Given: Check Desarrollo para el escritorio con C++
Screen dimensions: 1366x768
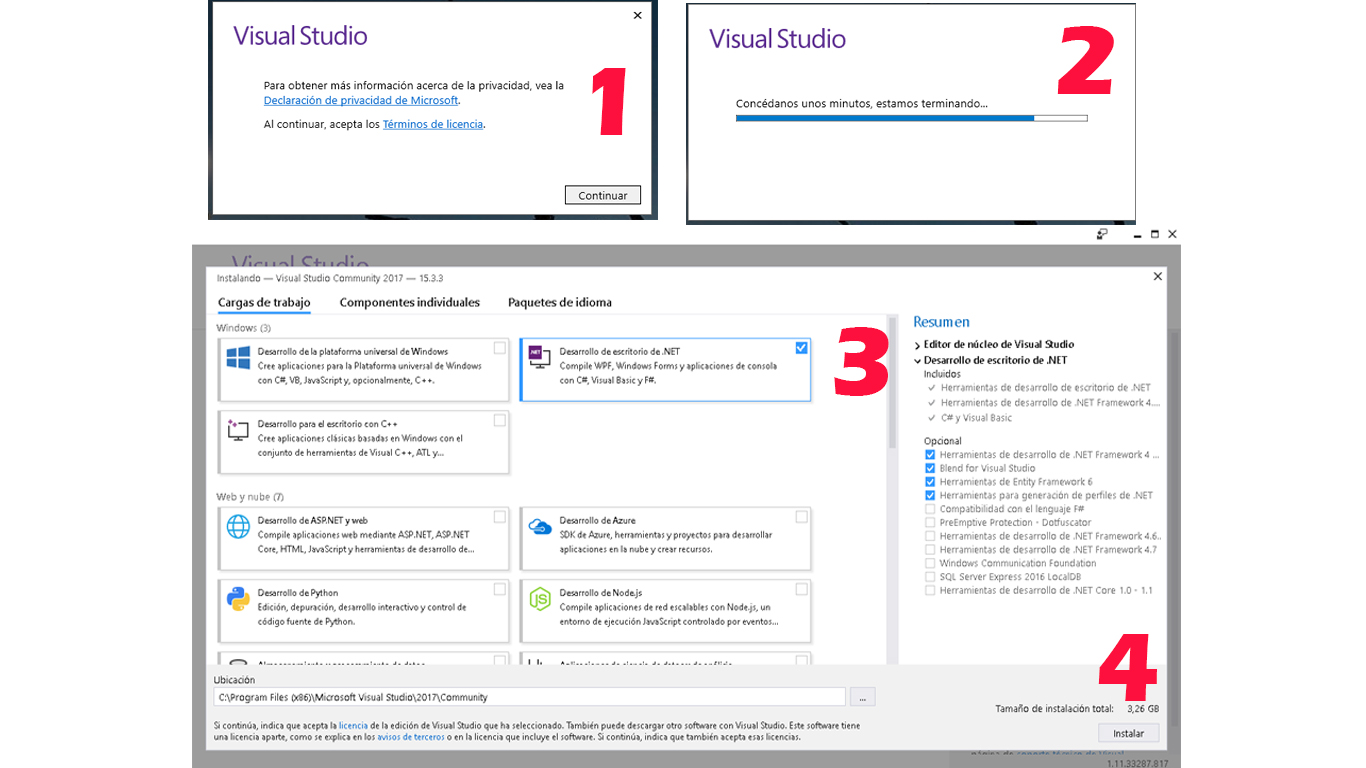Looking at the screenshot, I should pyautogui.click(x=499, y=420).
